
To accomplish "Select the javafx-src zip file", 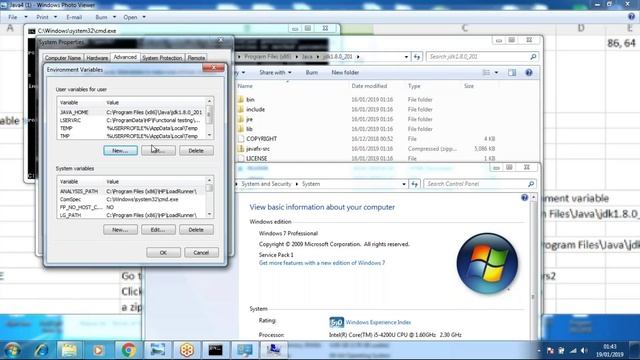I will [x=258, y=149].
